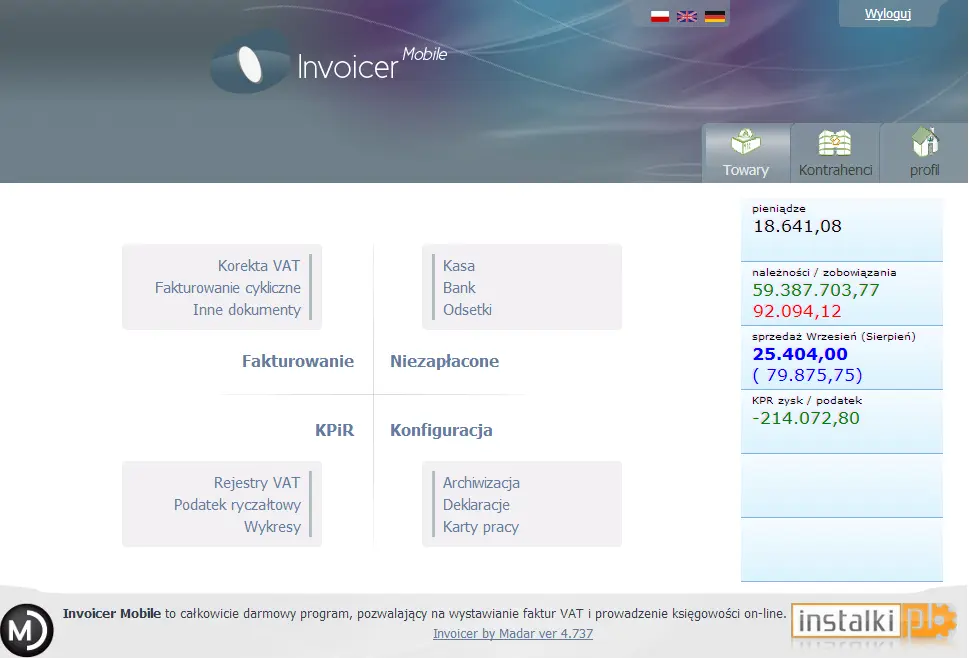Viewport: 969px width, 658px height.
Task: Go to Konfiguracja module
Action: 441,430
